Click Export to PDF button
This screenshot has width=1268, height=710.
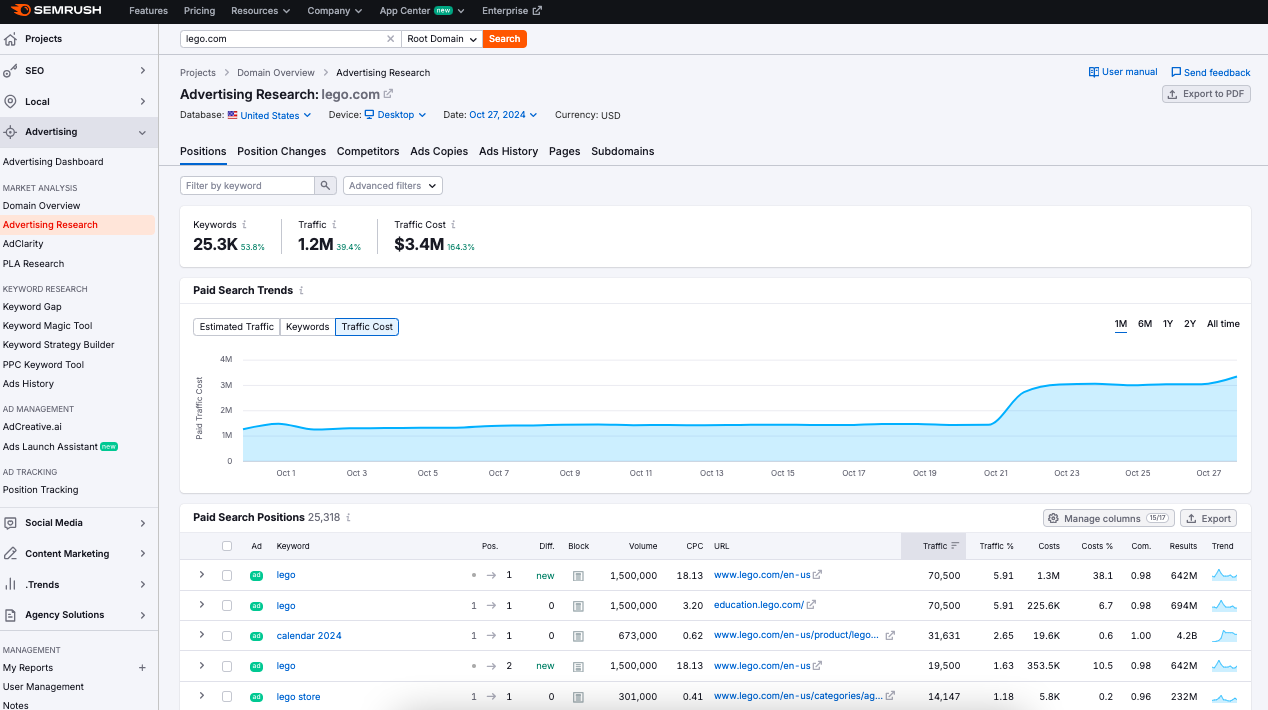pos(1206,94)
